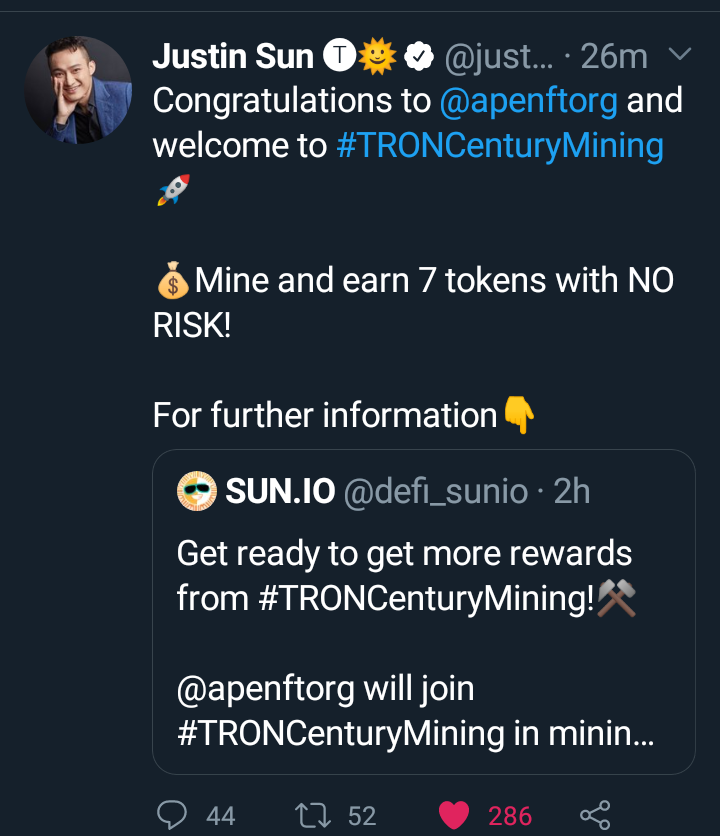The image size is (720, 836).
Task: Click the 52 retweets count
Action: click(362, 816)
